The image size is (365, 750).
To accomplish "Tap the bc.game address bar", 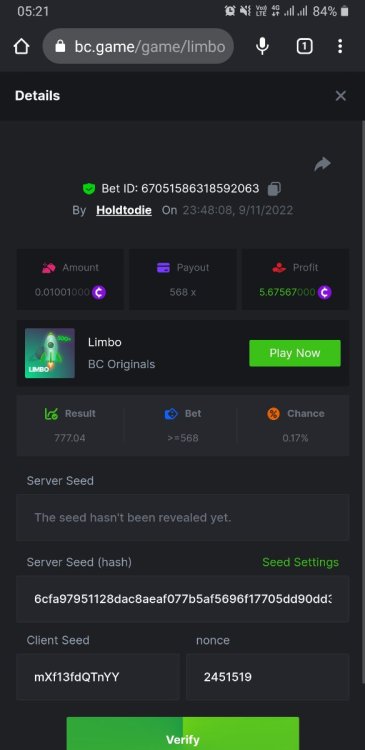I will (x=138, y=46).
